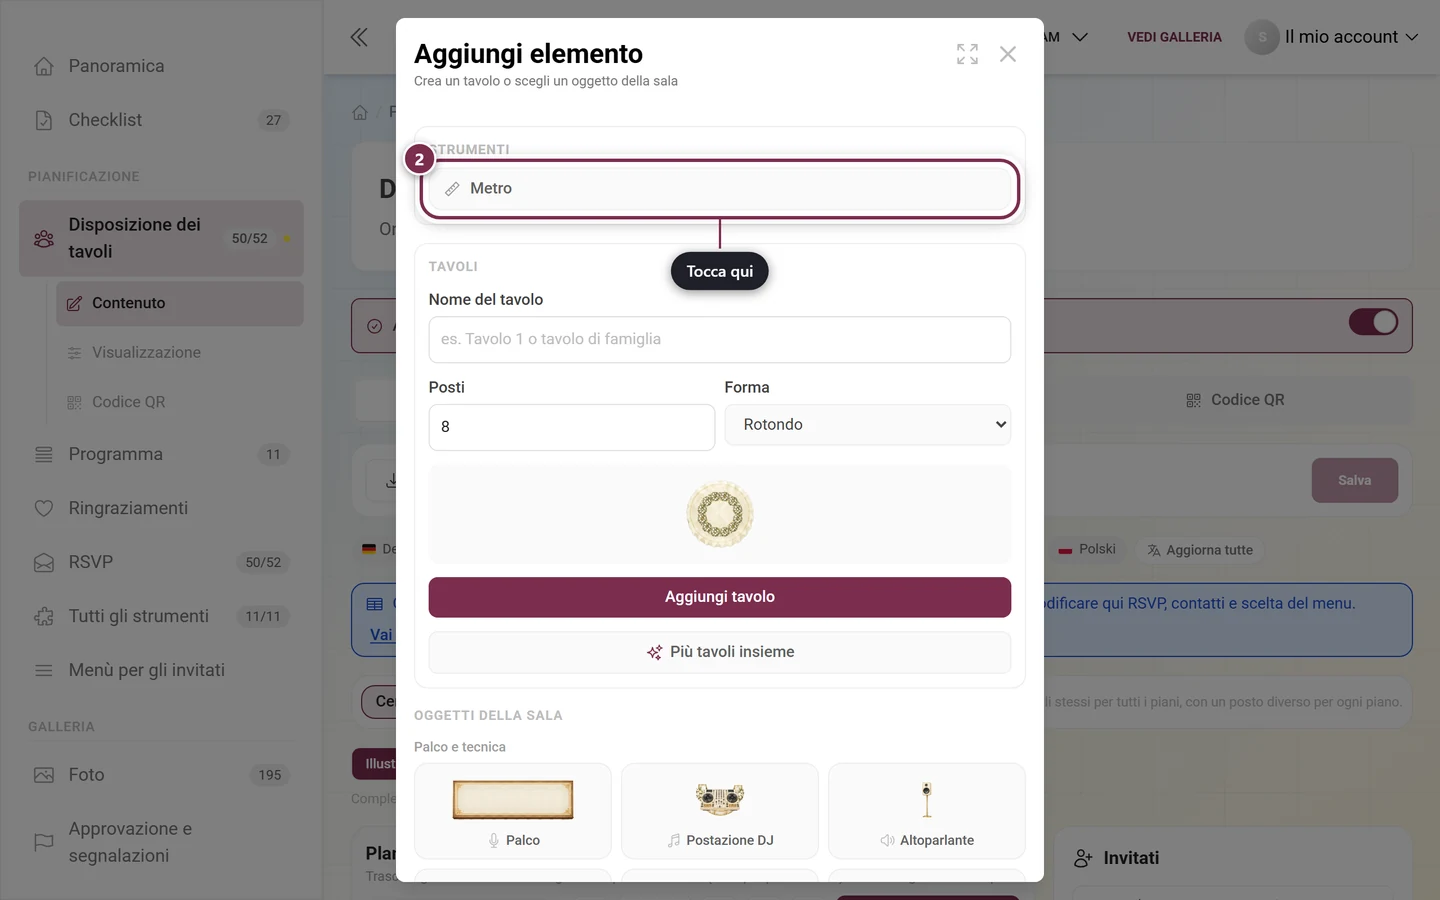1440x900 pixels.
Task: Click the Nome del tavolo field
Action: point(719,340)
